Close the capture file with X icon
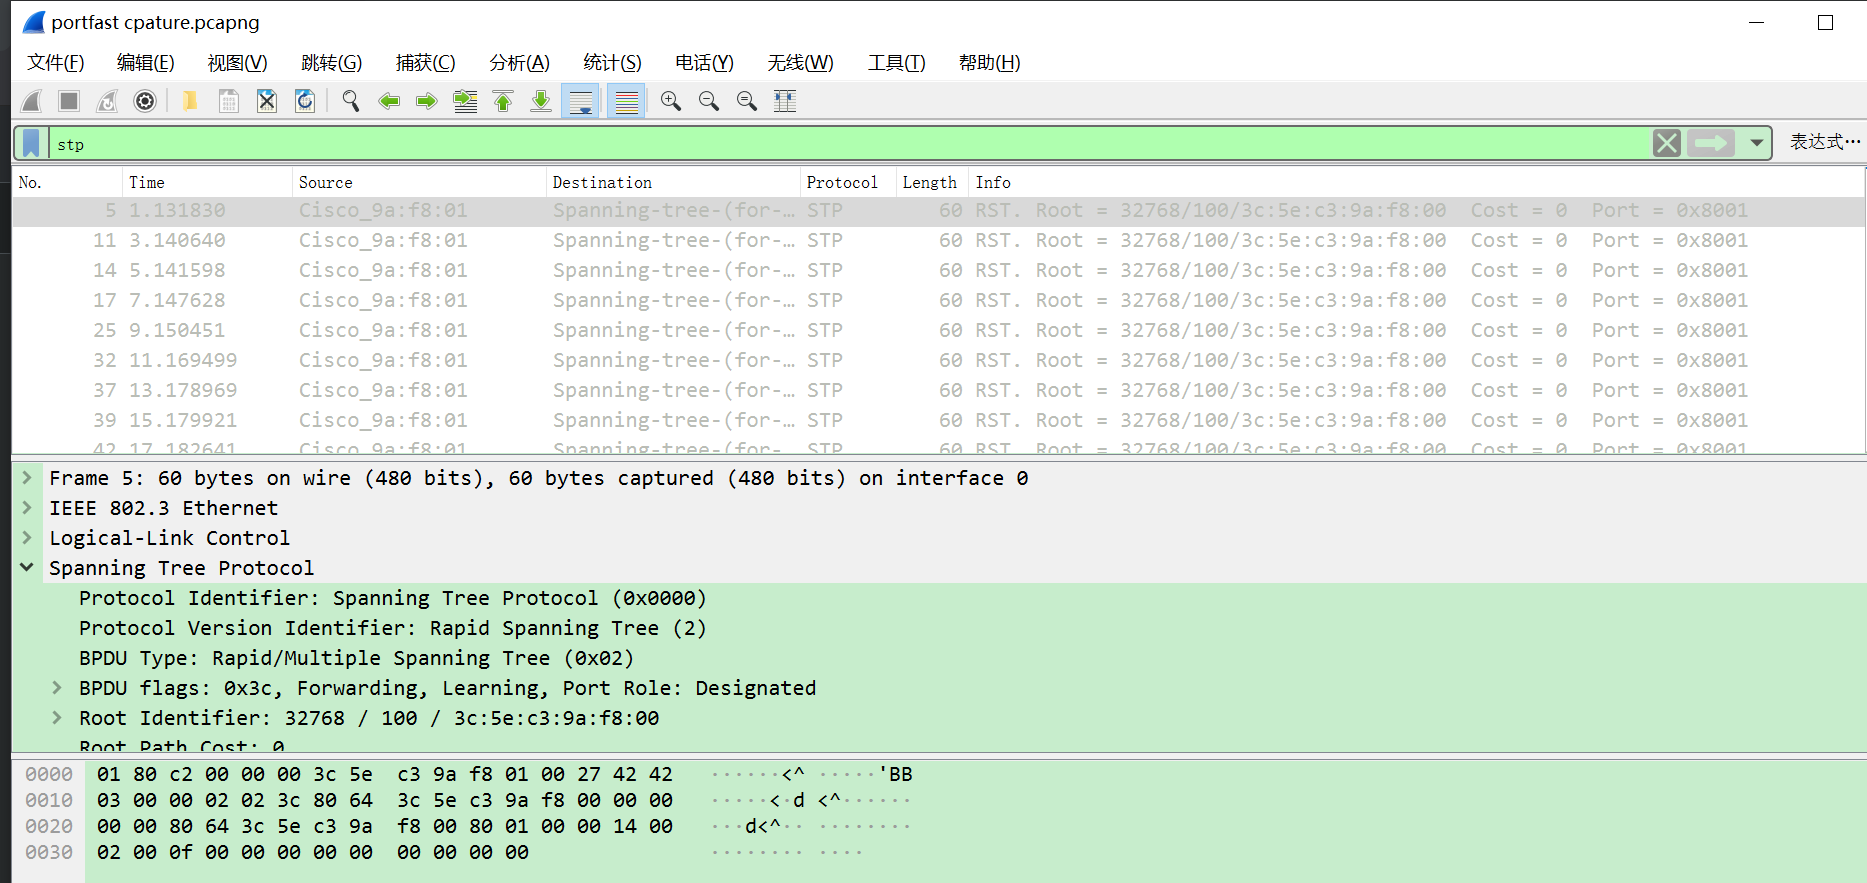 [267, 101]
